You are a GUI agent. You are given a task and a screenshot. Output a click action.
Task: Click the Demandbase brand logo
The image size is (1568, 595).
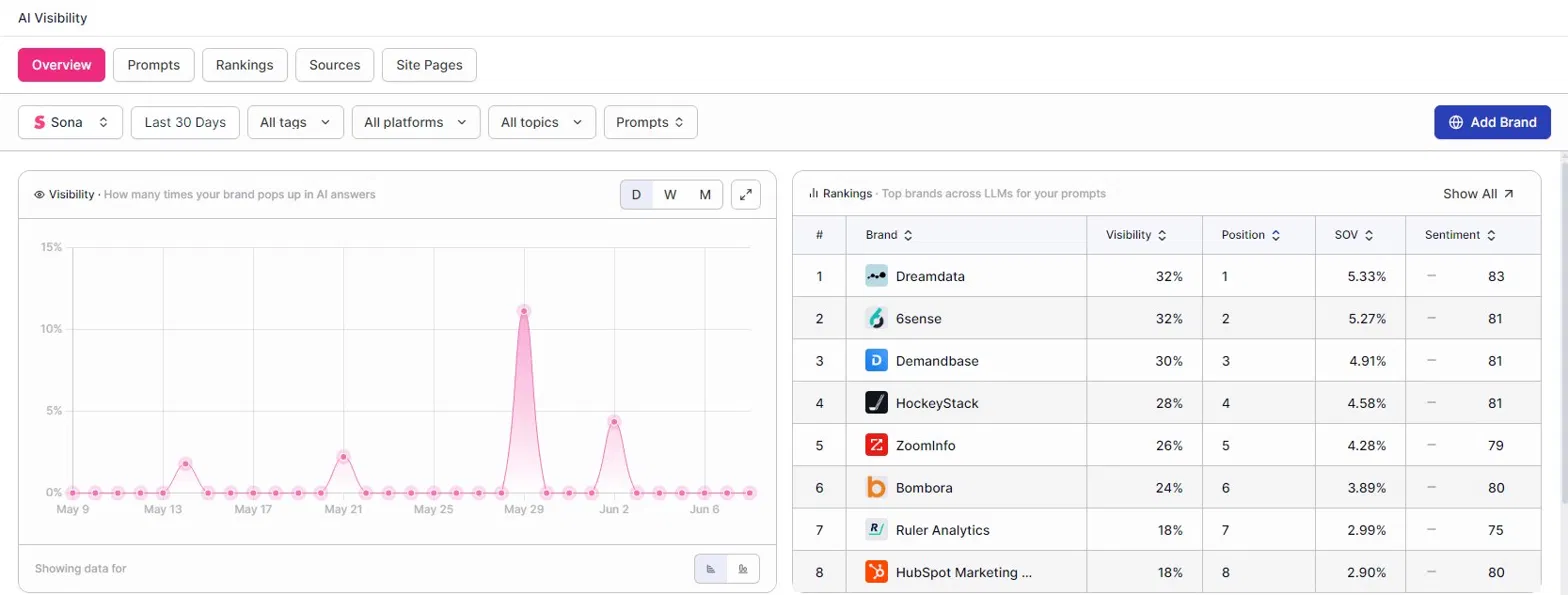pos(877,360)
